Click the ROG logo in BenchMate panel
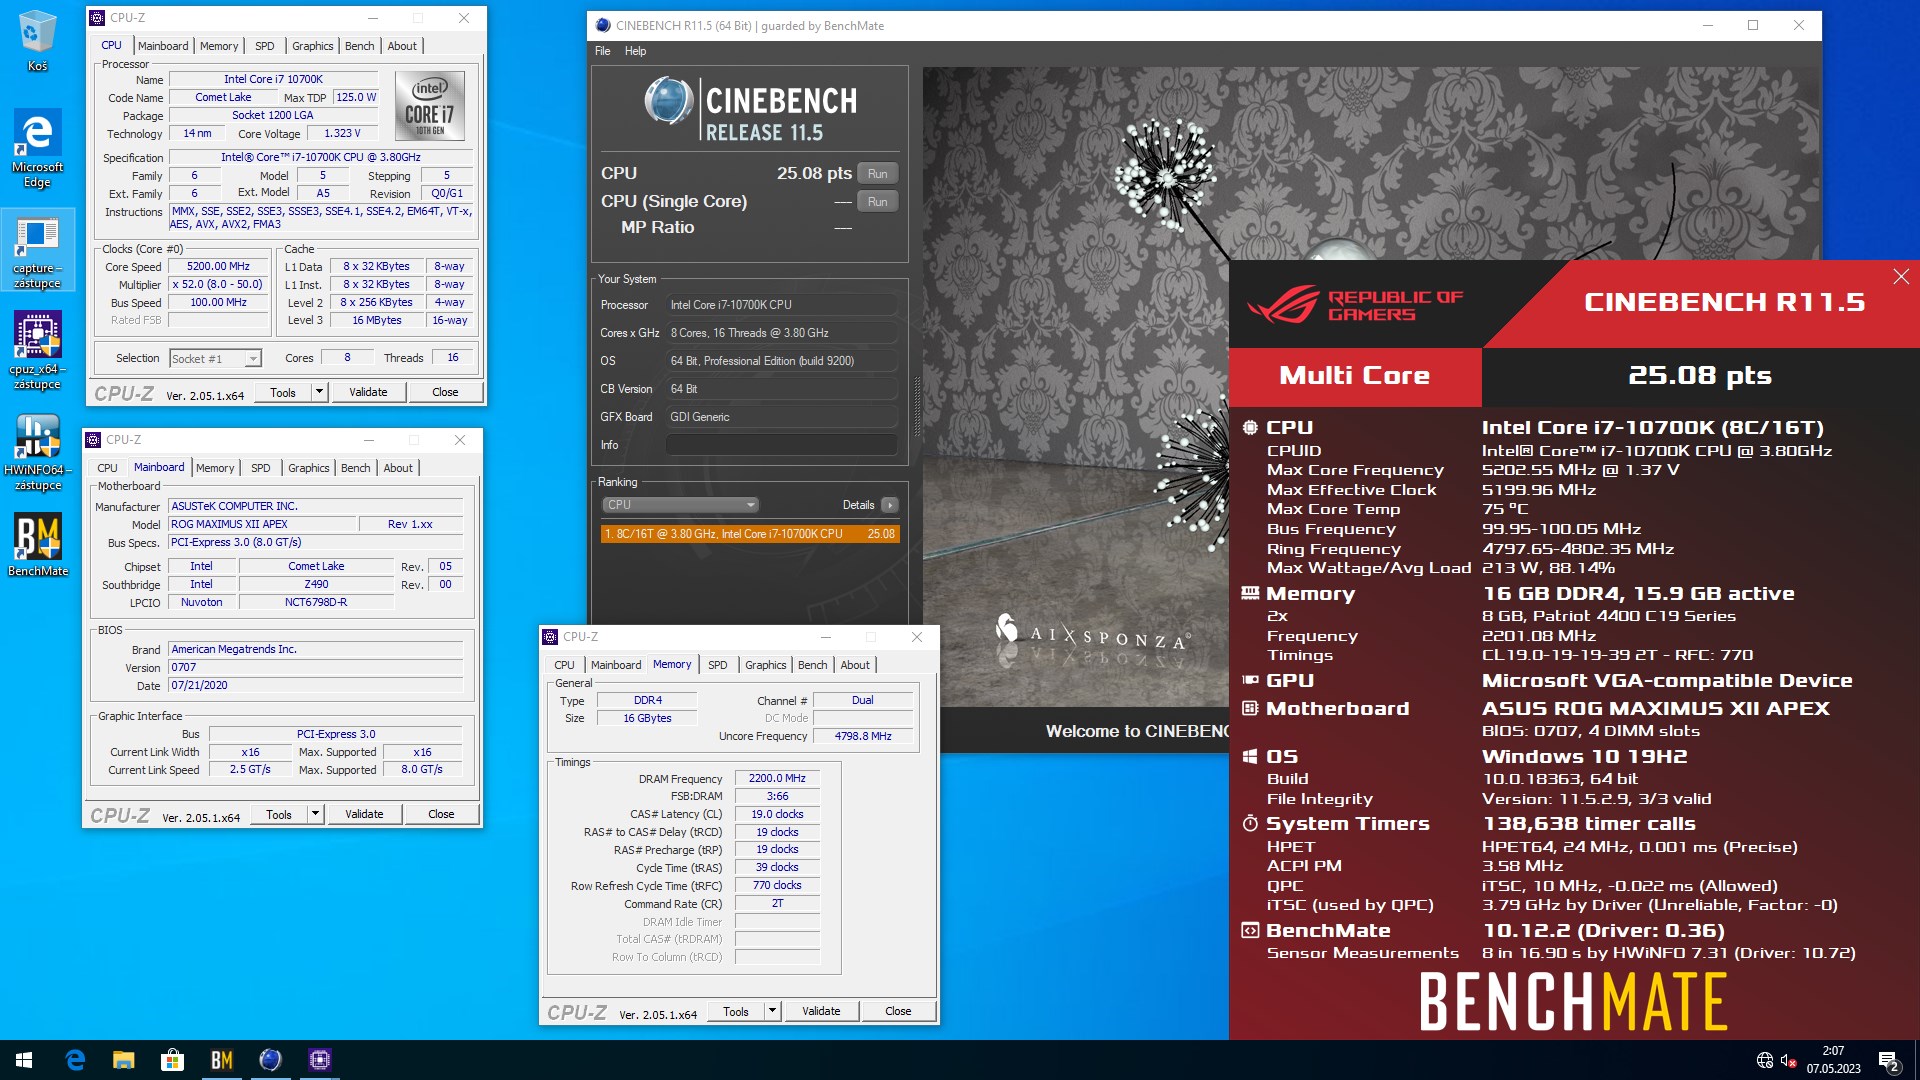Screen dimensions: 1920x1080 pos(1284,304)
